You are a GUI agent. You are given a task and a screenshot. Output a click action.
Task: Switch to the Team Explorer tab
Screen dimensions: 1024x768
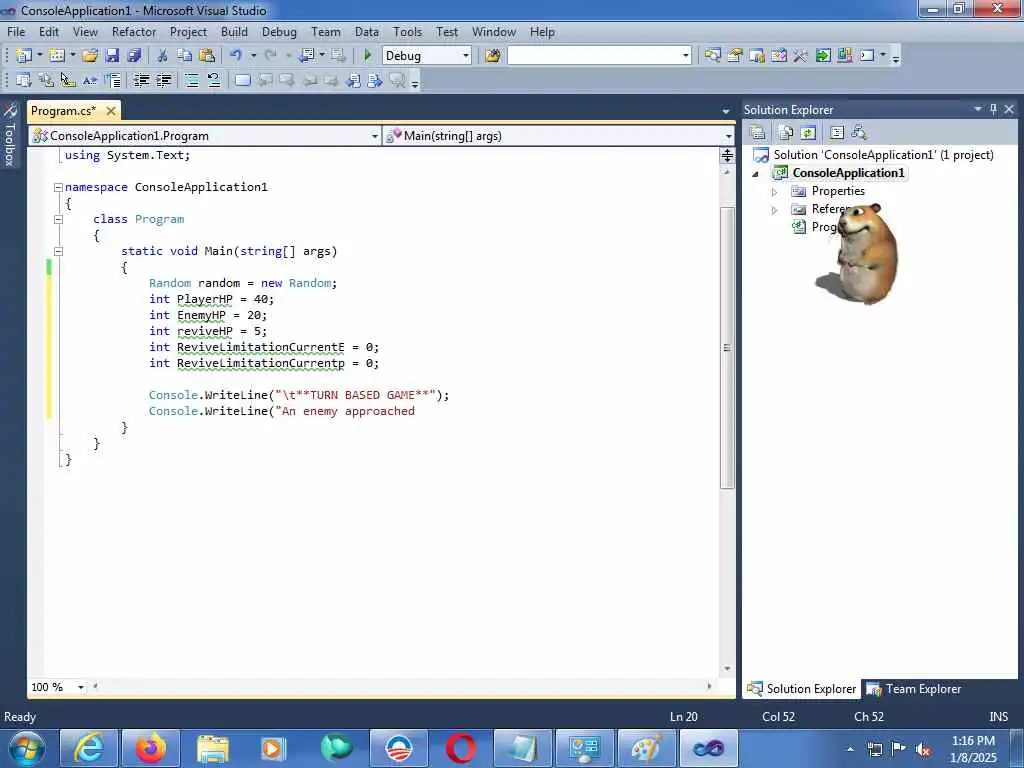914,688
